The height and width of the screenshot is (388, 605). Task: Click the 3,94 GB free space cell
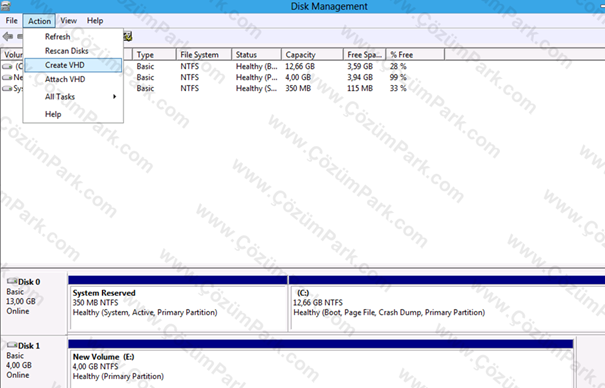pyautogui.click(x=360, y=78)
